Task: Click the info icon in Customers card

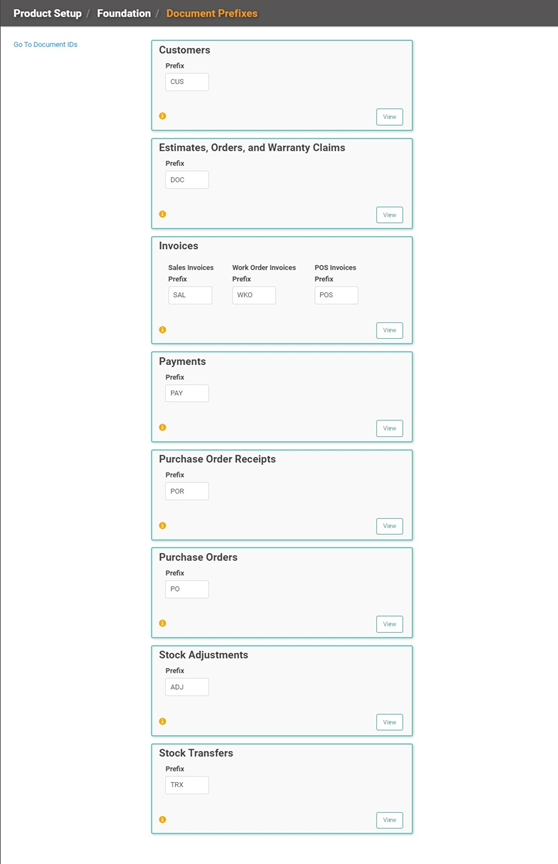Action: click(x=162, y=116)
